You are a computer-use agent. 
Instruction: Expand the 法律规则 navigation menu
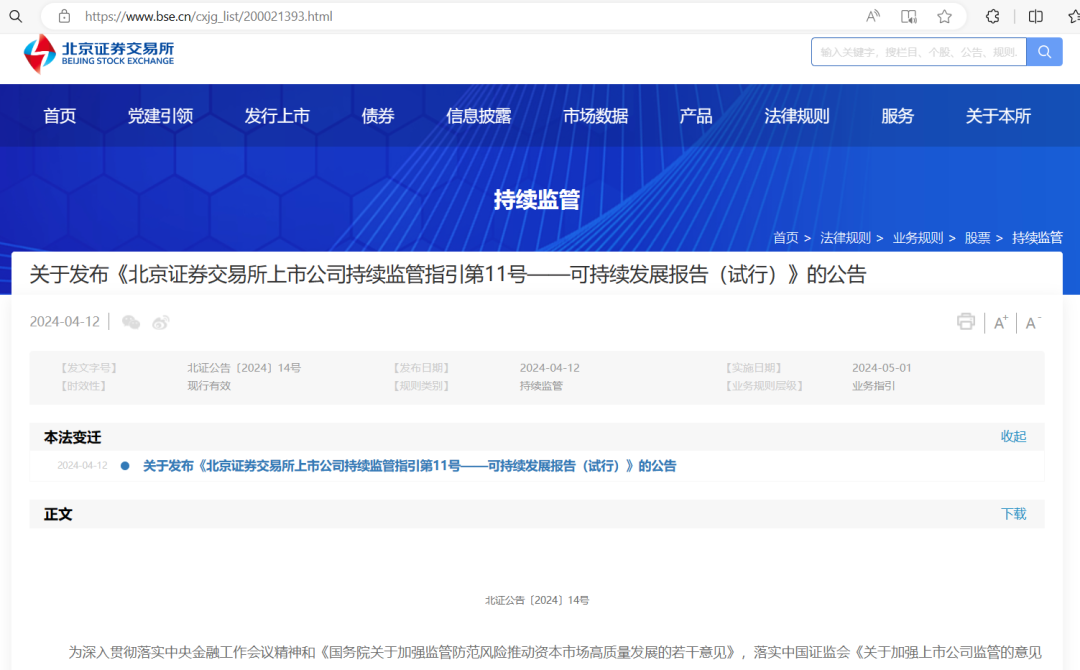(796, 115)
